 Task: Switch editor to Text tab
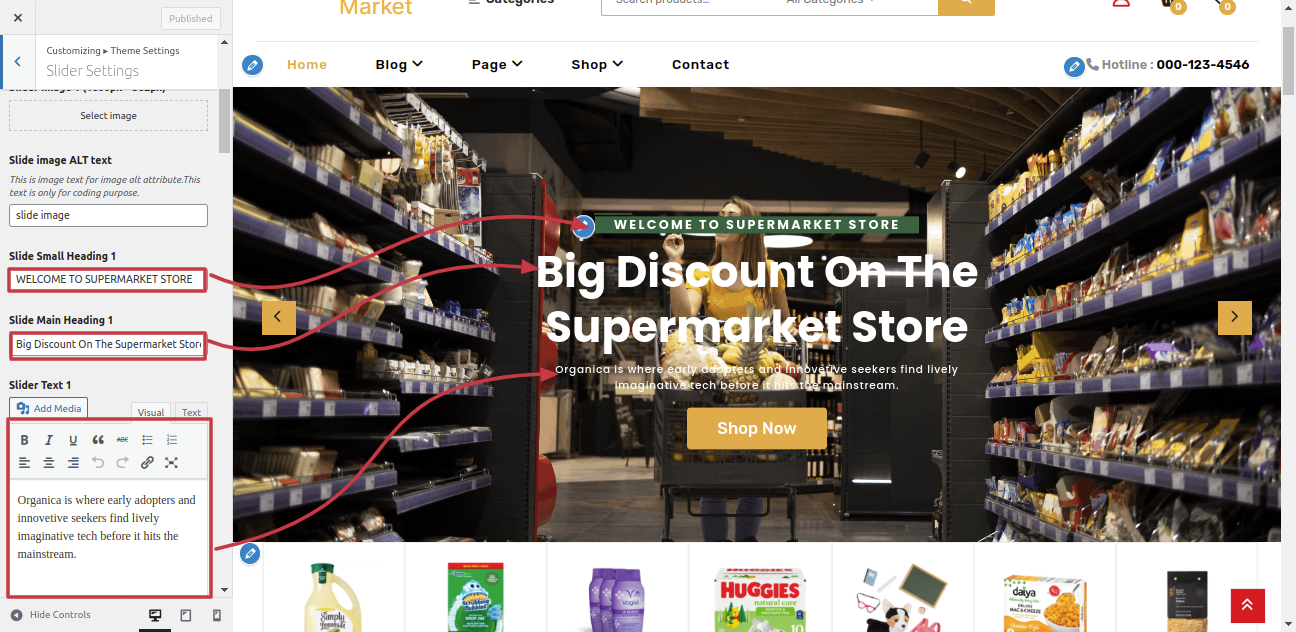coord(191,412)
